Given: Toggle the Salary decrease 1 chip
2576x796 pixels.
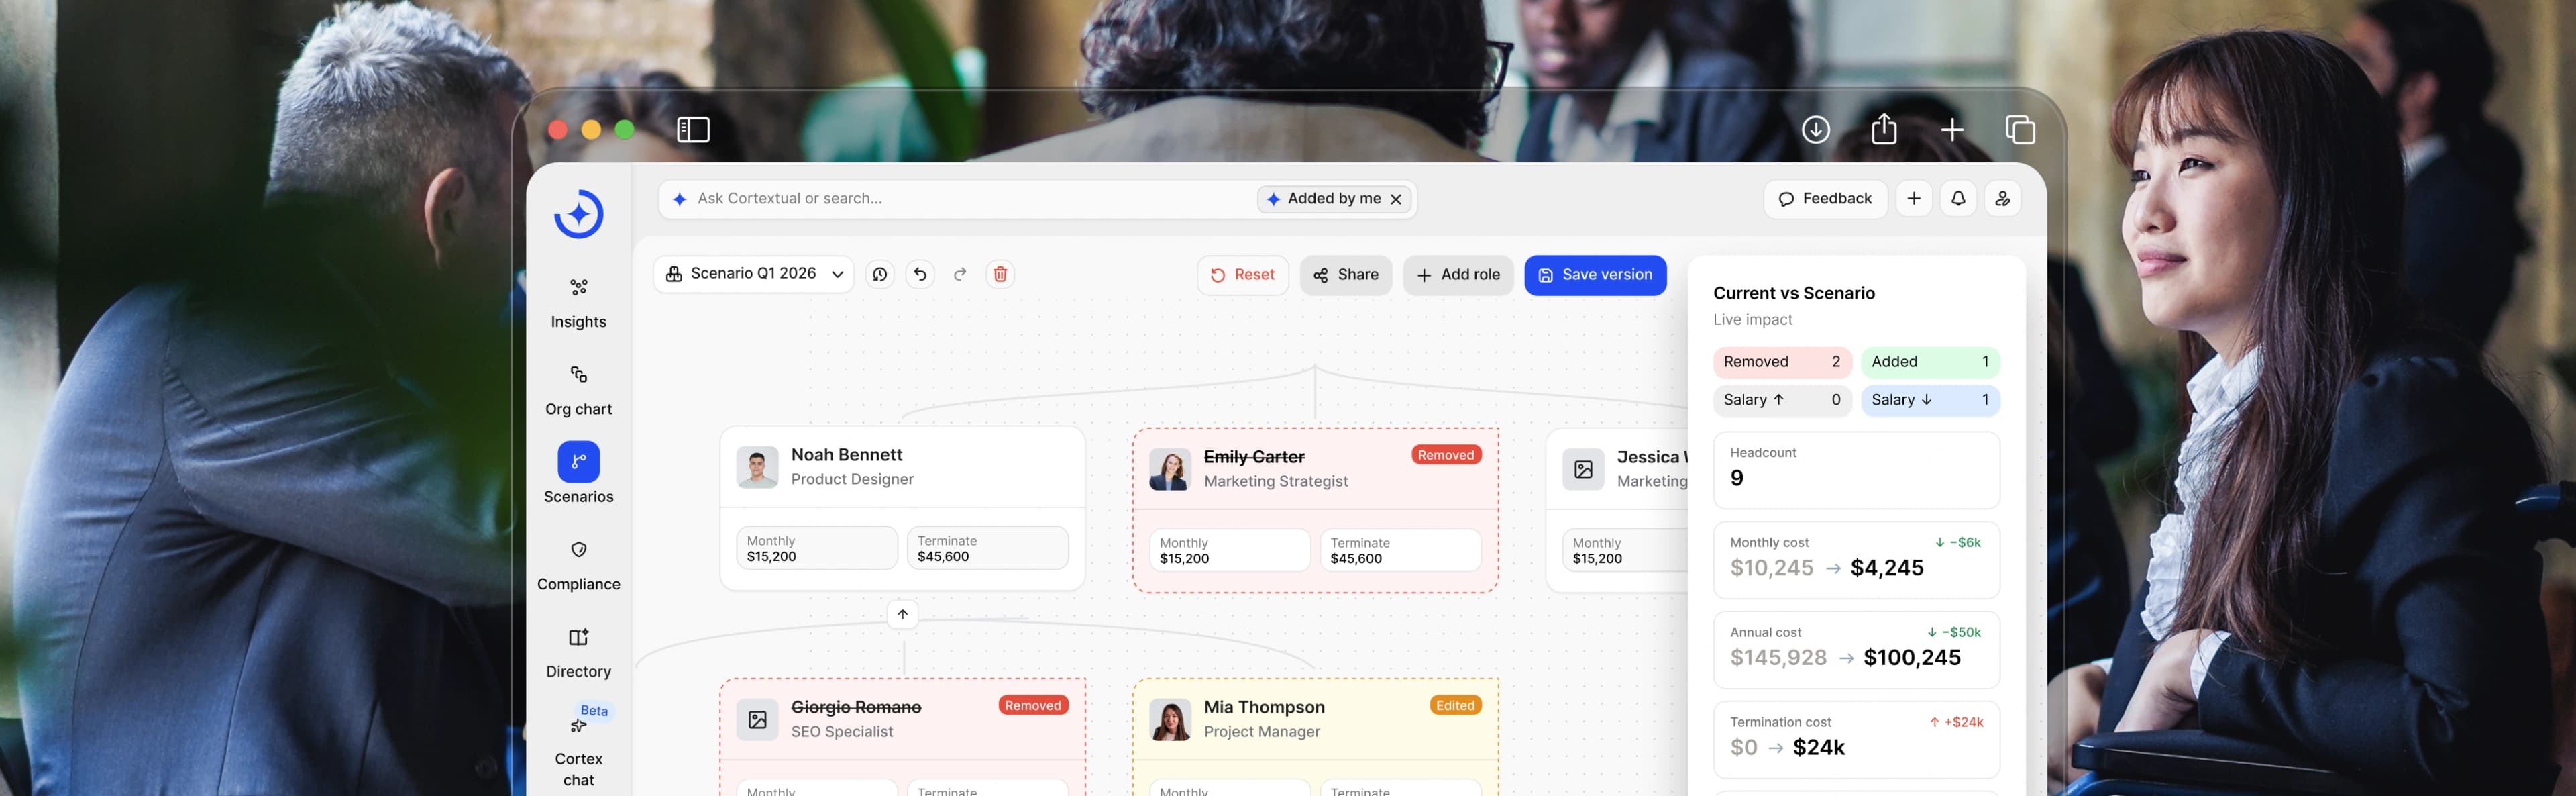Looking at the screenshot, I should (1930, 400).
